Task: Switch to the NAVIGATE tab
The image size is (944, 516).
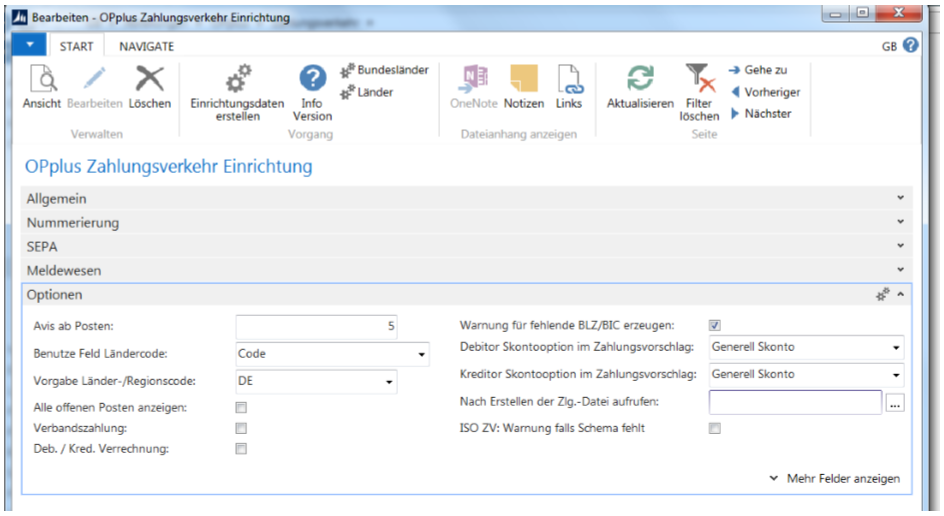Action: click(146, 46)
